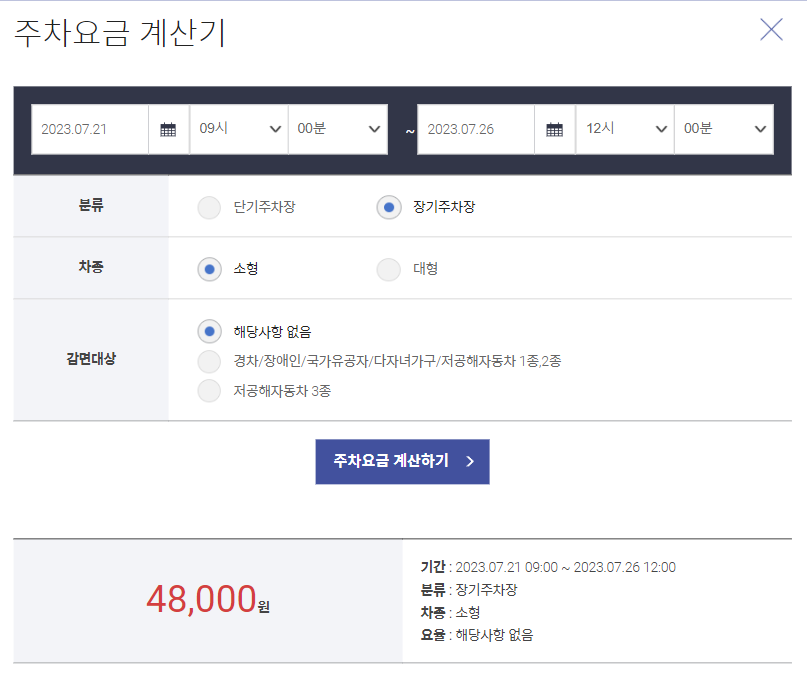The image size is (807, 695).
Task: Select the 단기주차장 radio option
Action: point(209,207)
